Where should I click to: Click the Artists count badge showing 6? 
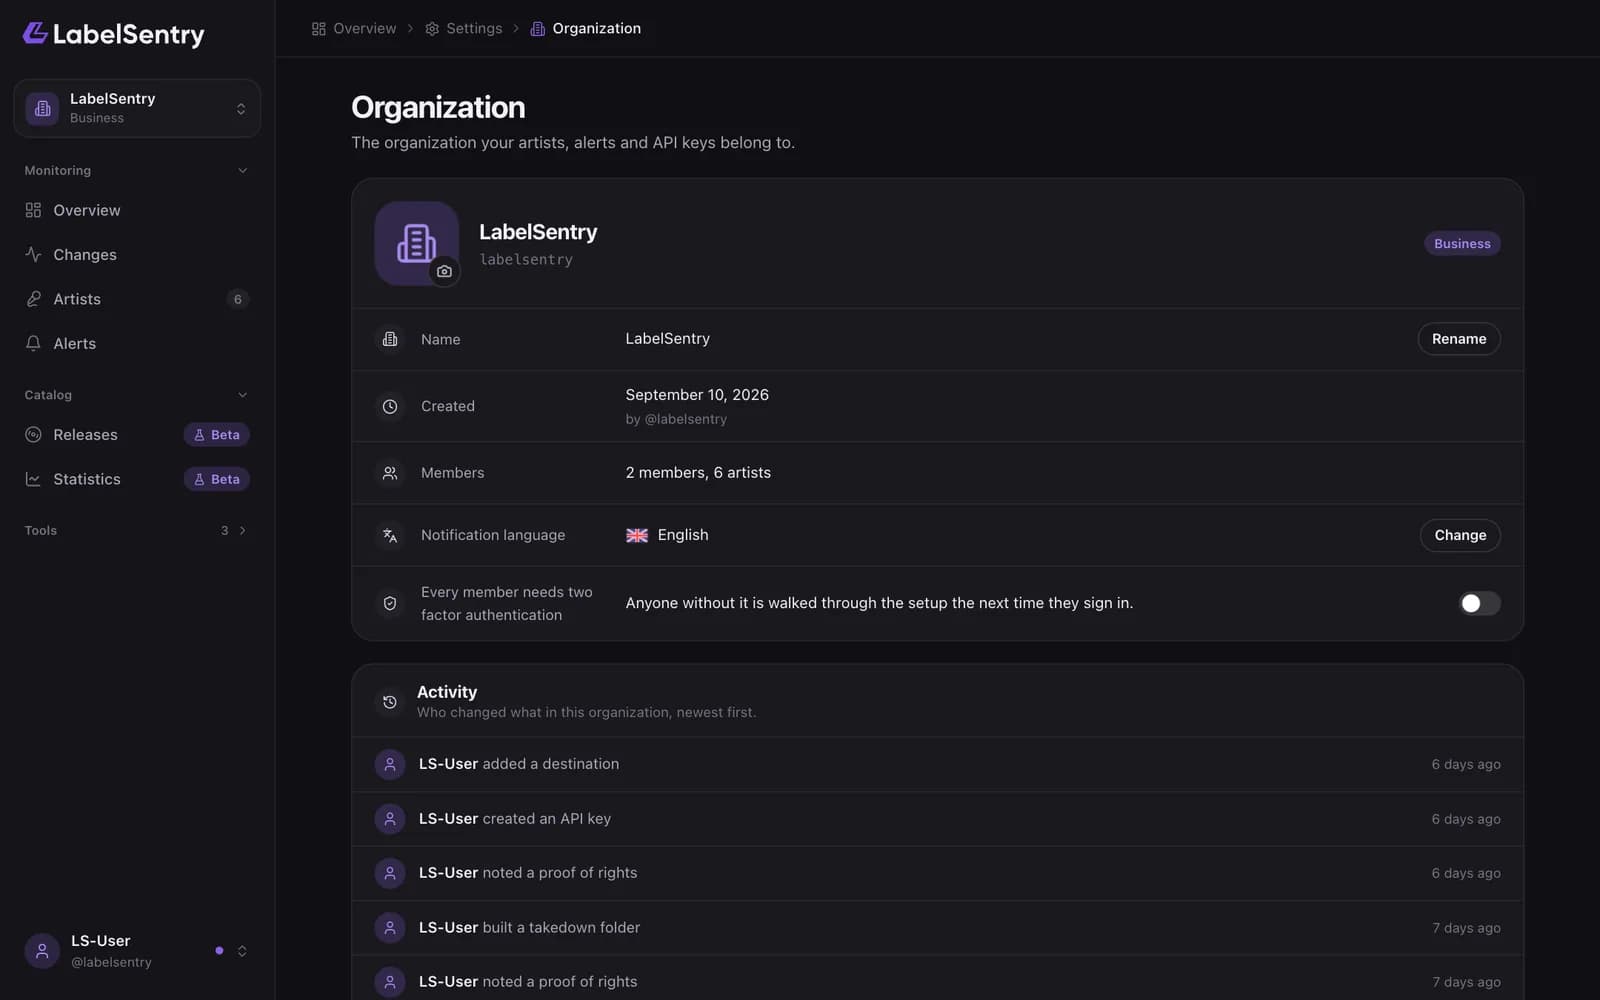coord(237,299)
